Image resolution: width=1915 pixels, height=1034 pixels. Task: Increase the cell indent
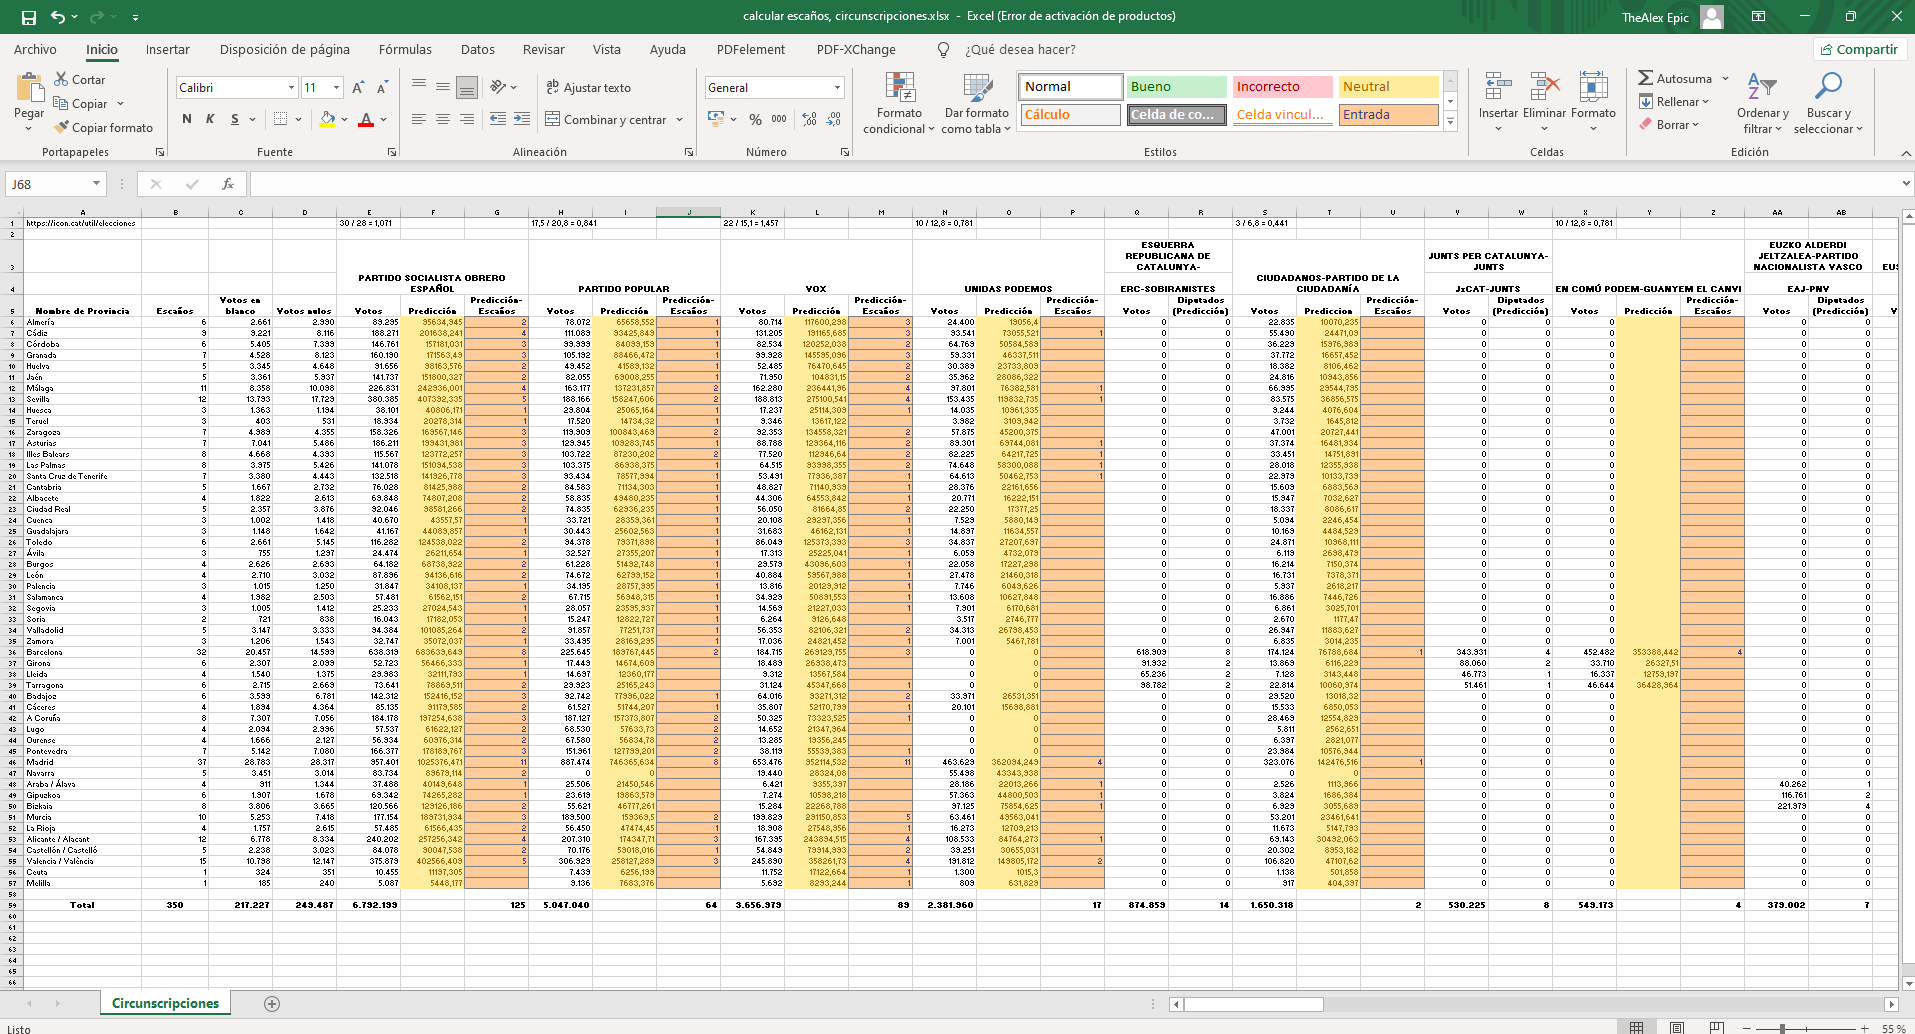(x=521, y=119)
